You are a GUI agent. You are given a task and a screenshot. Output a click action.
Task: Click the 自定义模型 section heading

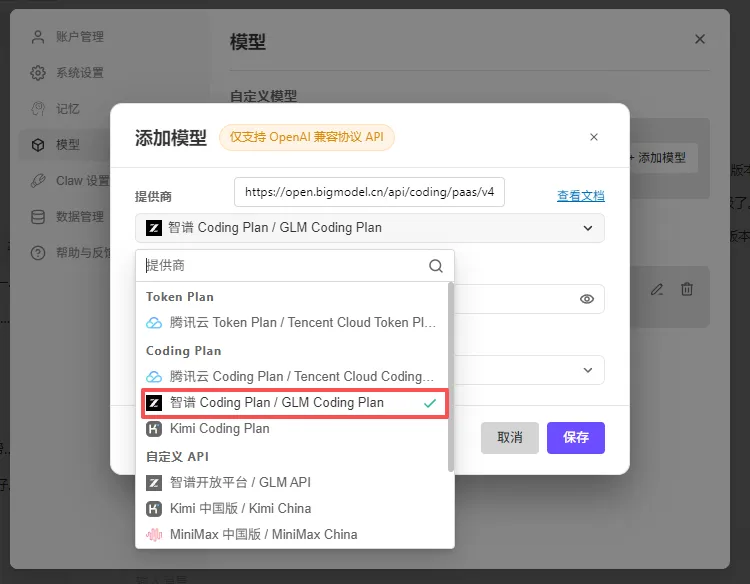tap(264, 97)
